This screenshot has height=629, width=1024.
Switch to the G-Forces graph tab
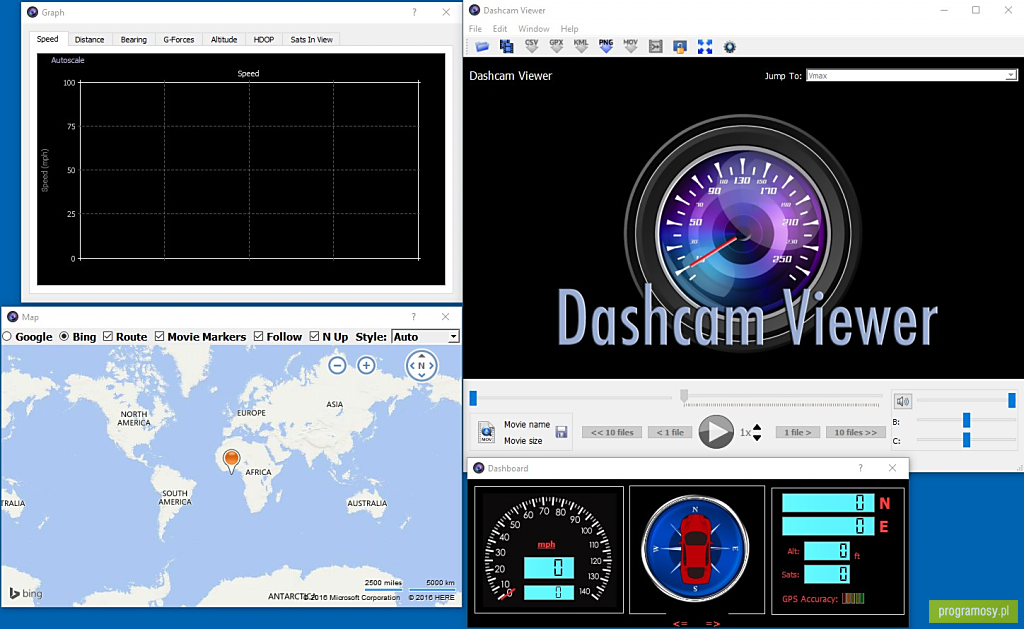click(178, 39)
